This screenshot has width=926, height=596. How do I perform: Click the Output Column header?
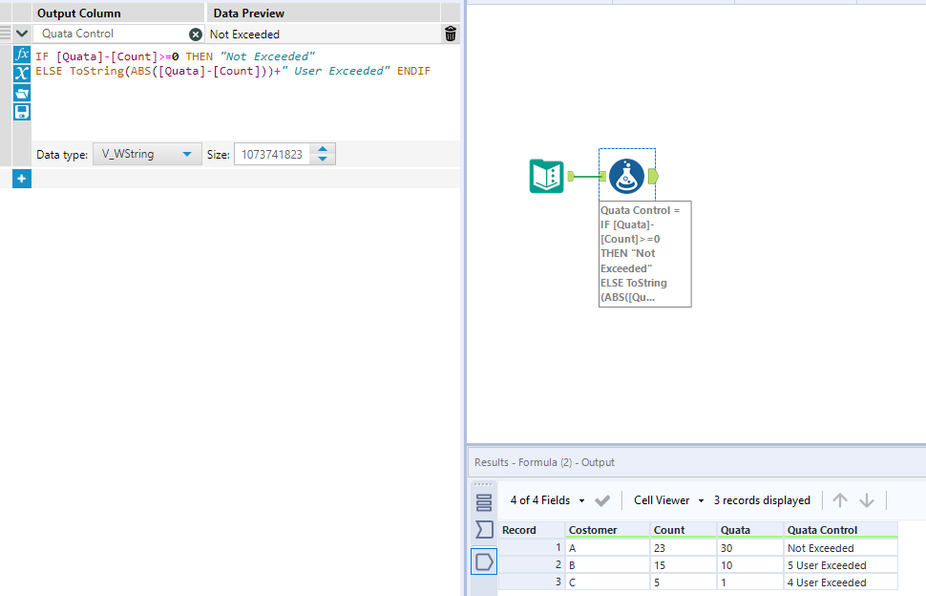(118, 13)
